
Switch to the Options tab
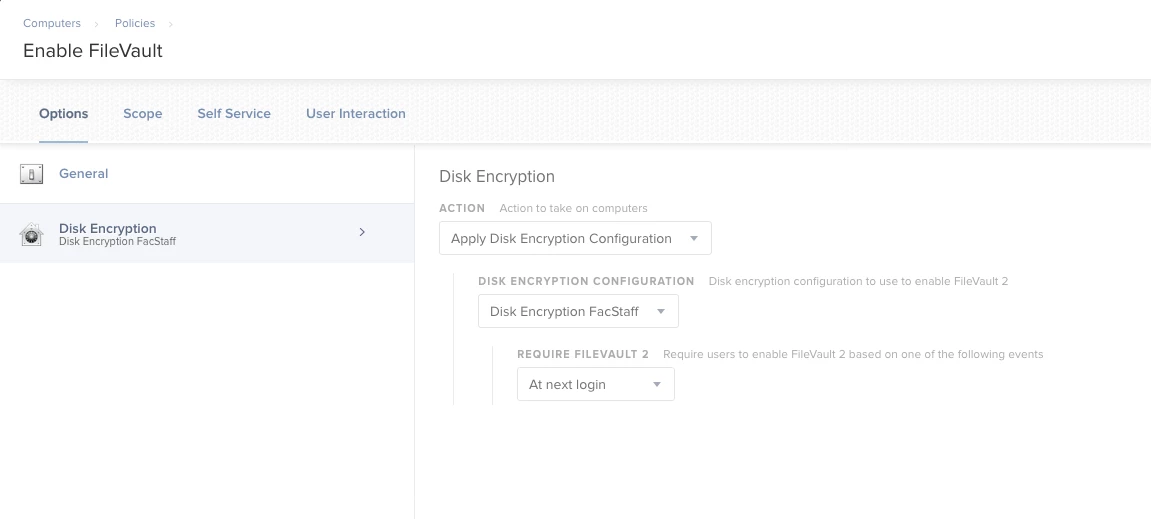tap(64, 113)
